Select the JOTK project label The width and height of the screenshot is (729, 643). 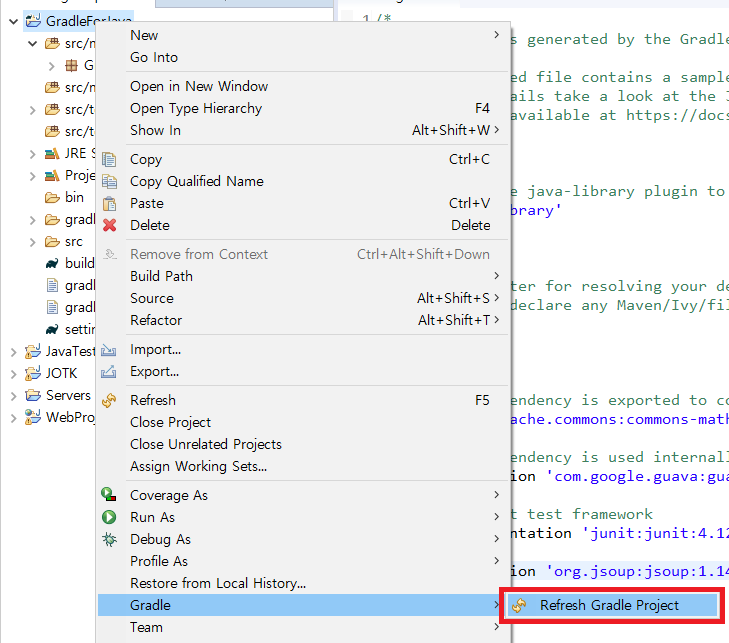pyautogui.click(x=61, y=373)
